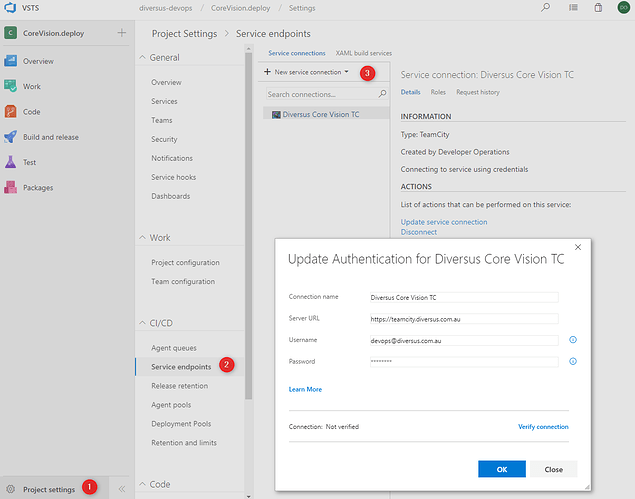
Task: Click the search connections magnifier icon
Action: click(382, 94)
